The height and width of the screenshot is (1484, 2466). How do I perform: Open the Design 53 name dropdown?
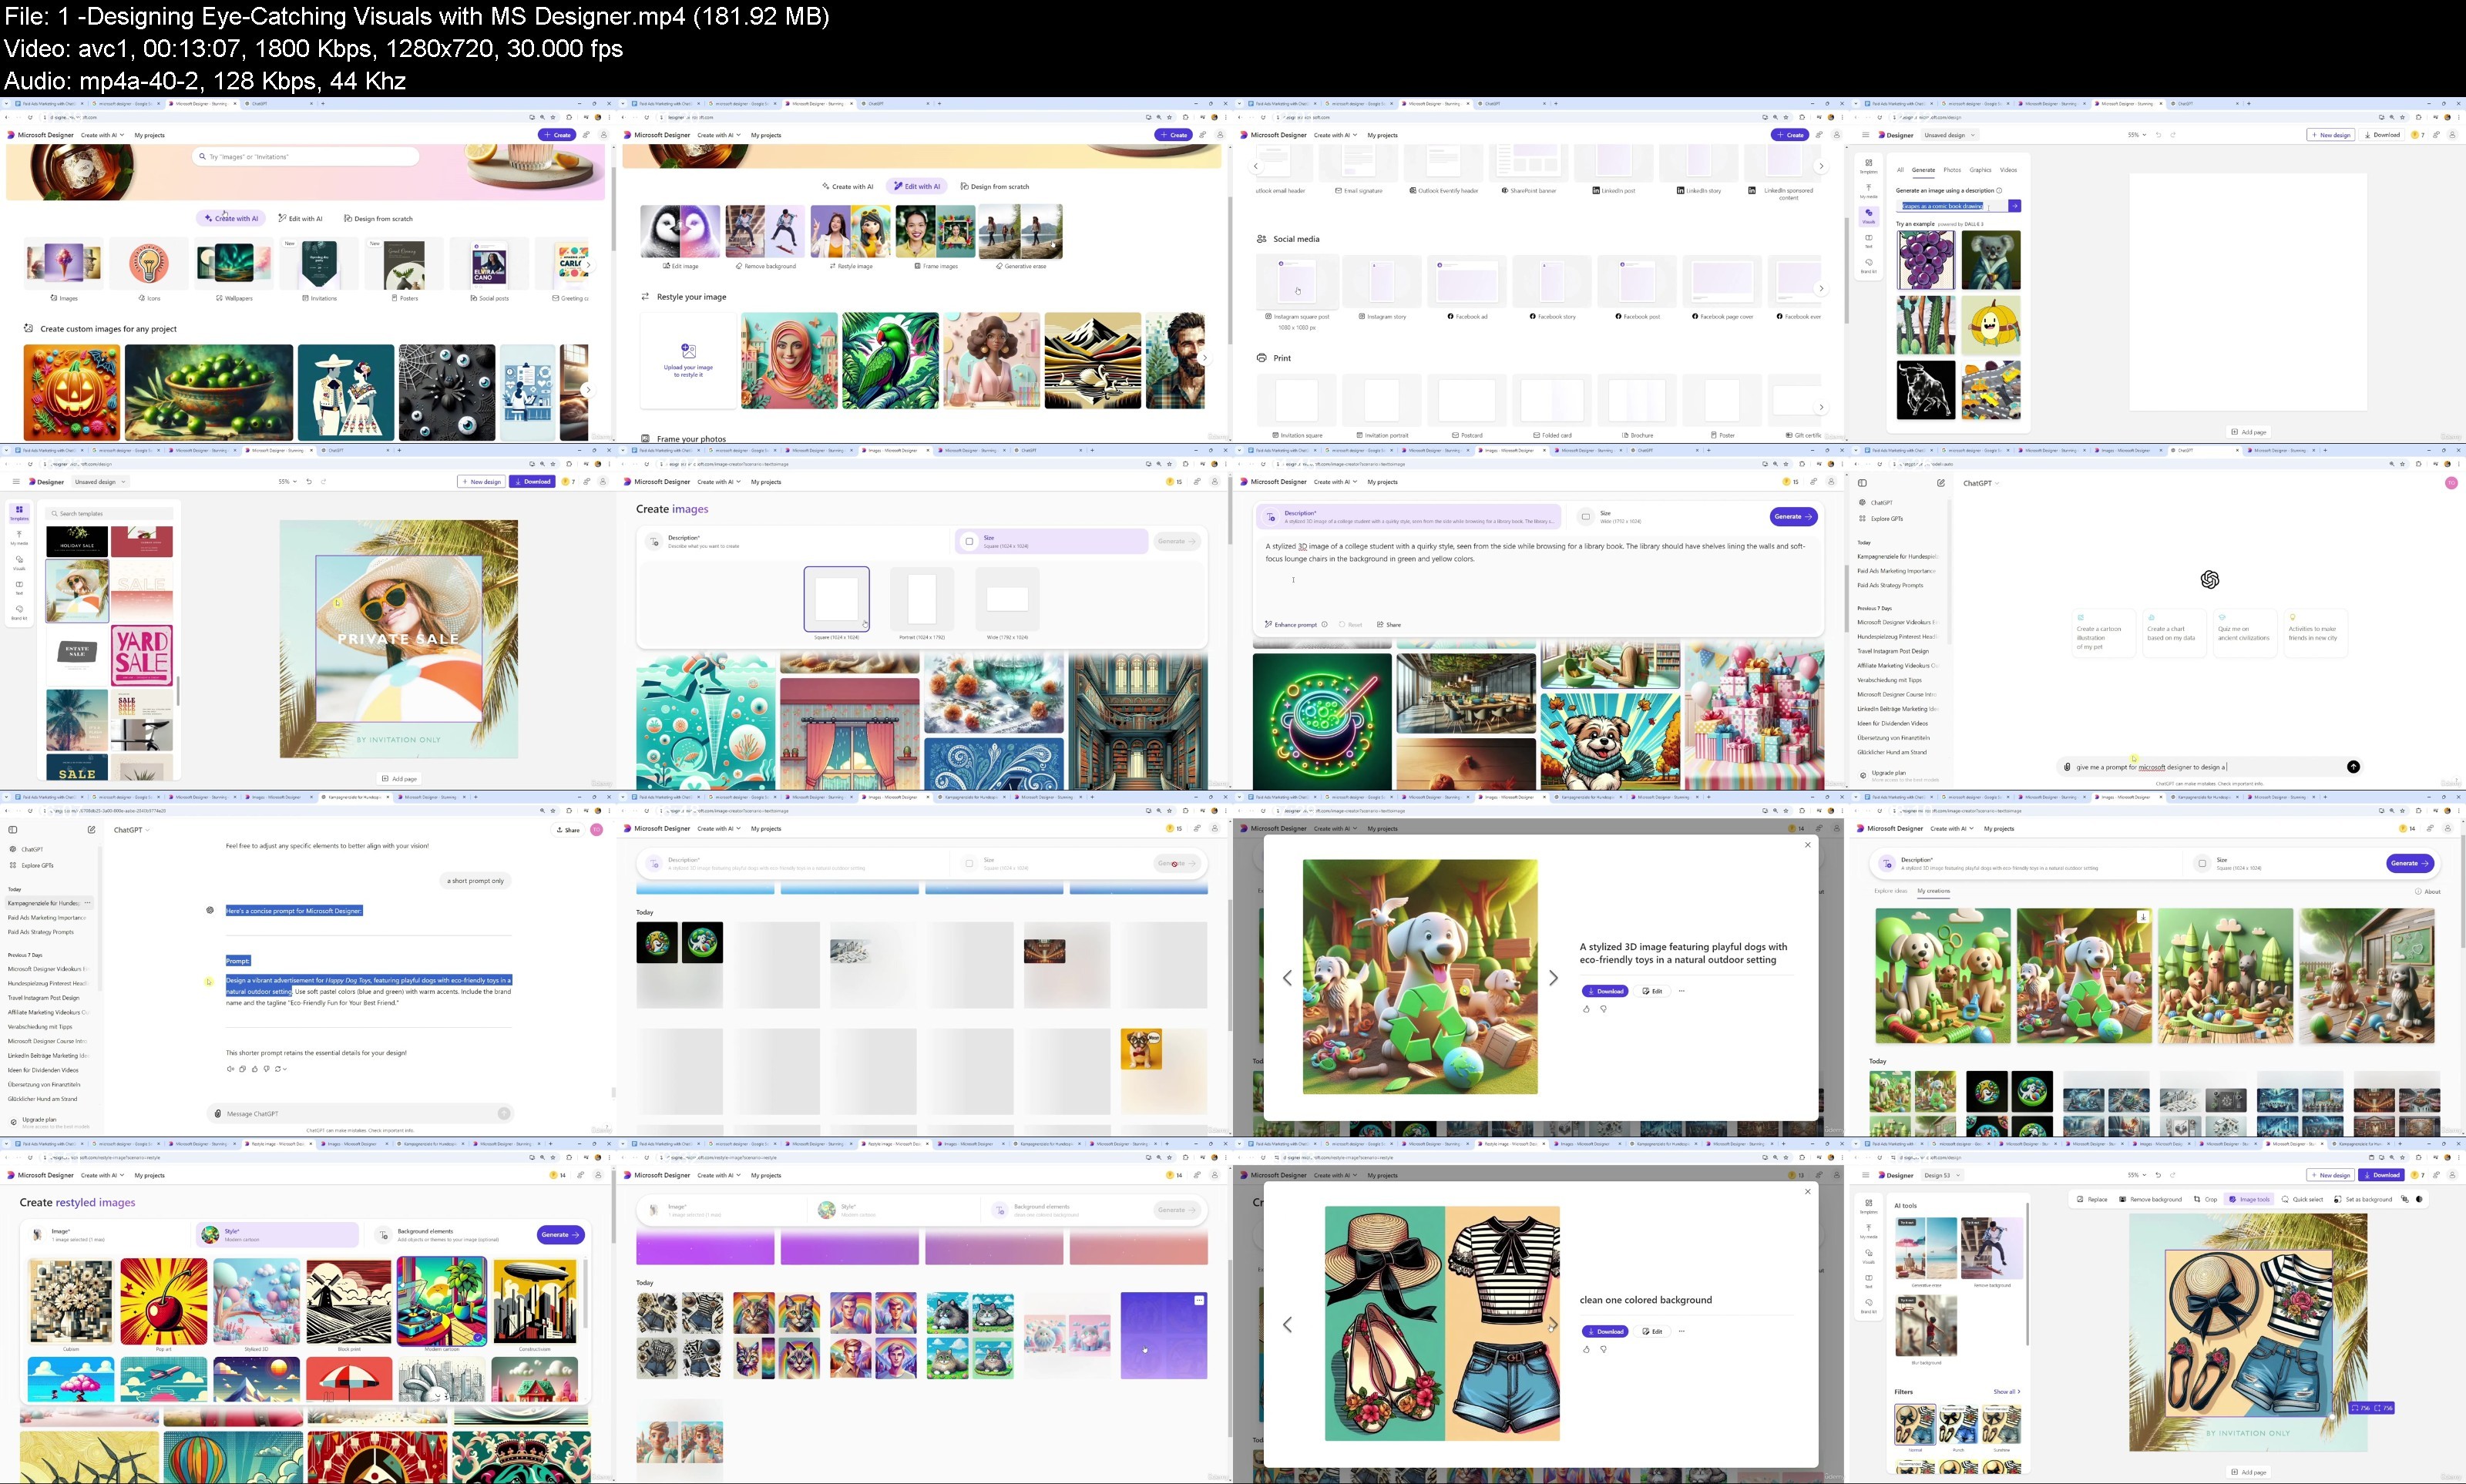[1942, 1175]
